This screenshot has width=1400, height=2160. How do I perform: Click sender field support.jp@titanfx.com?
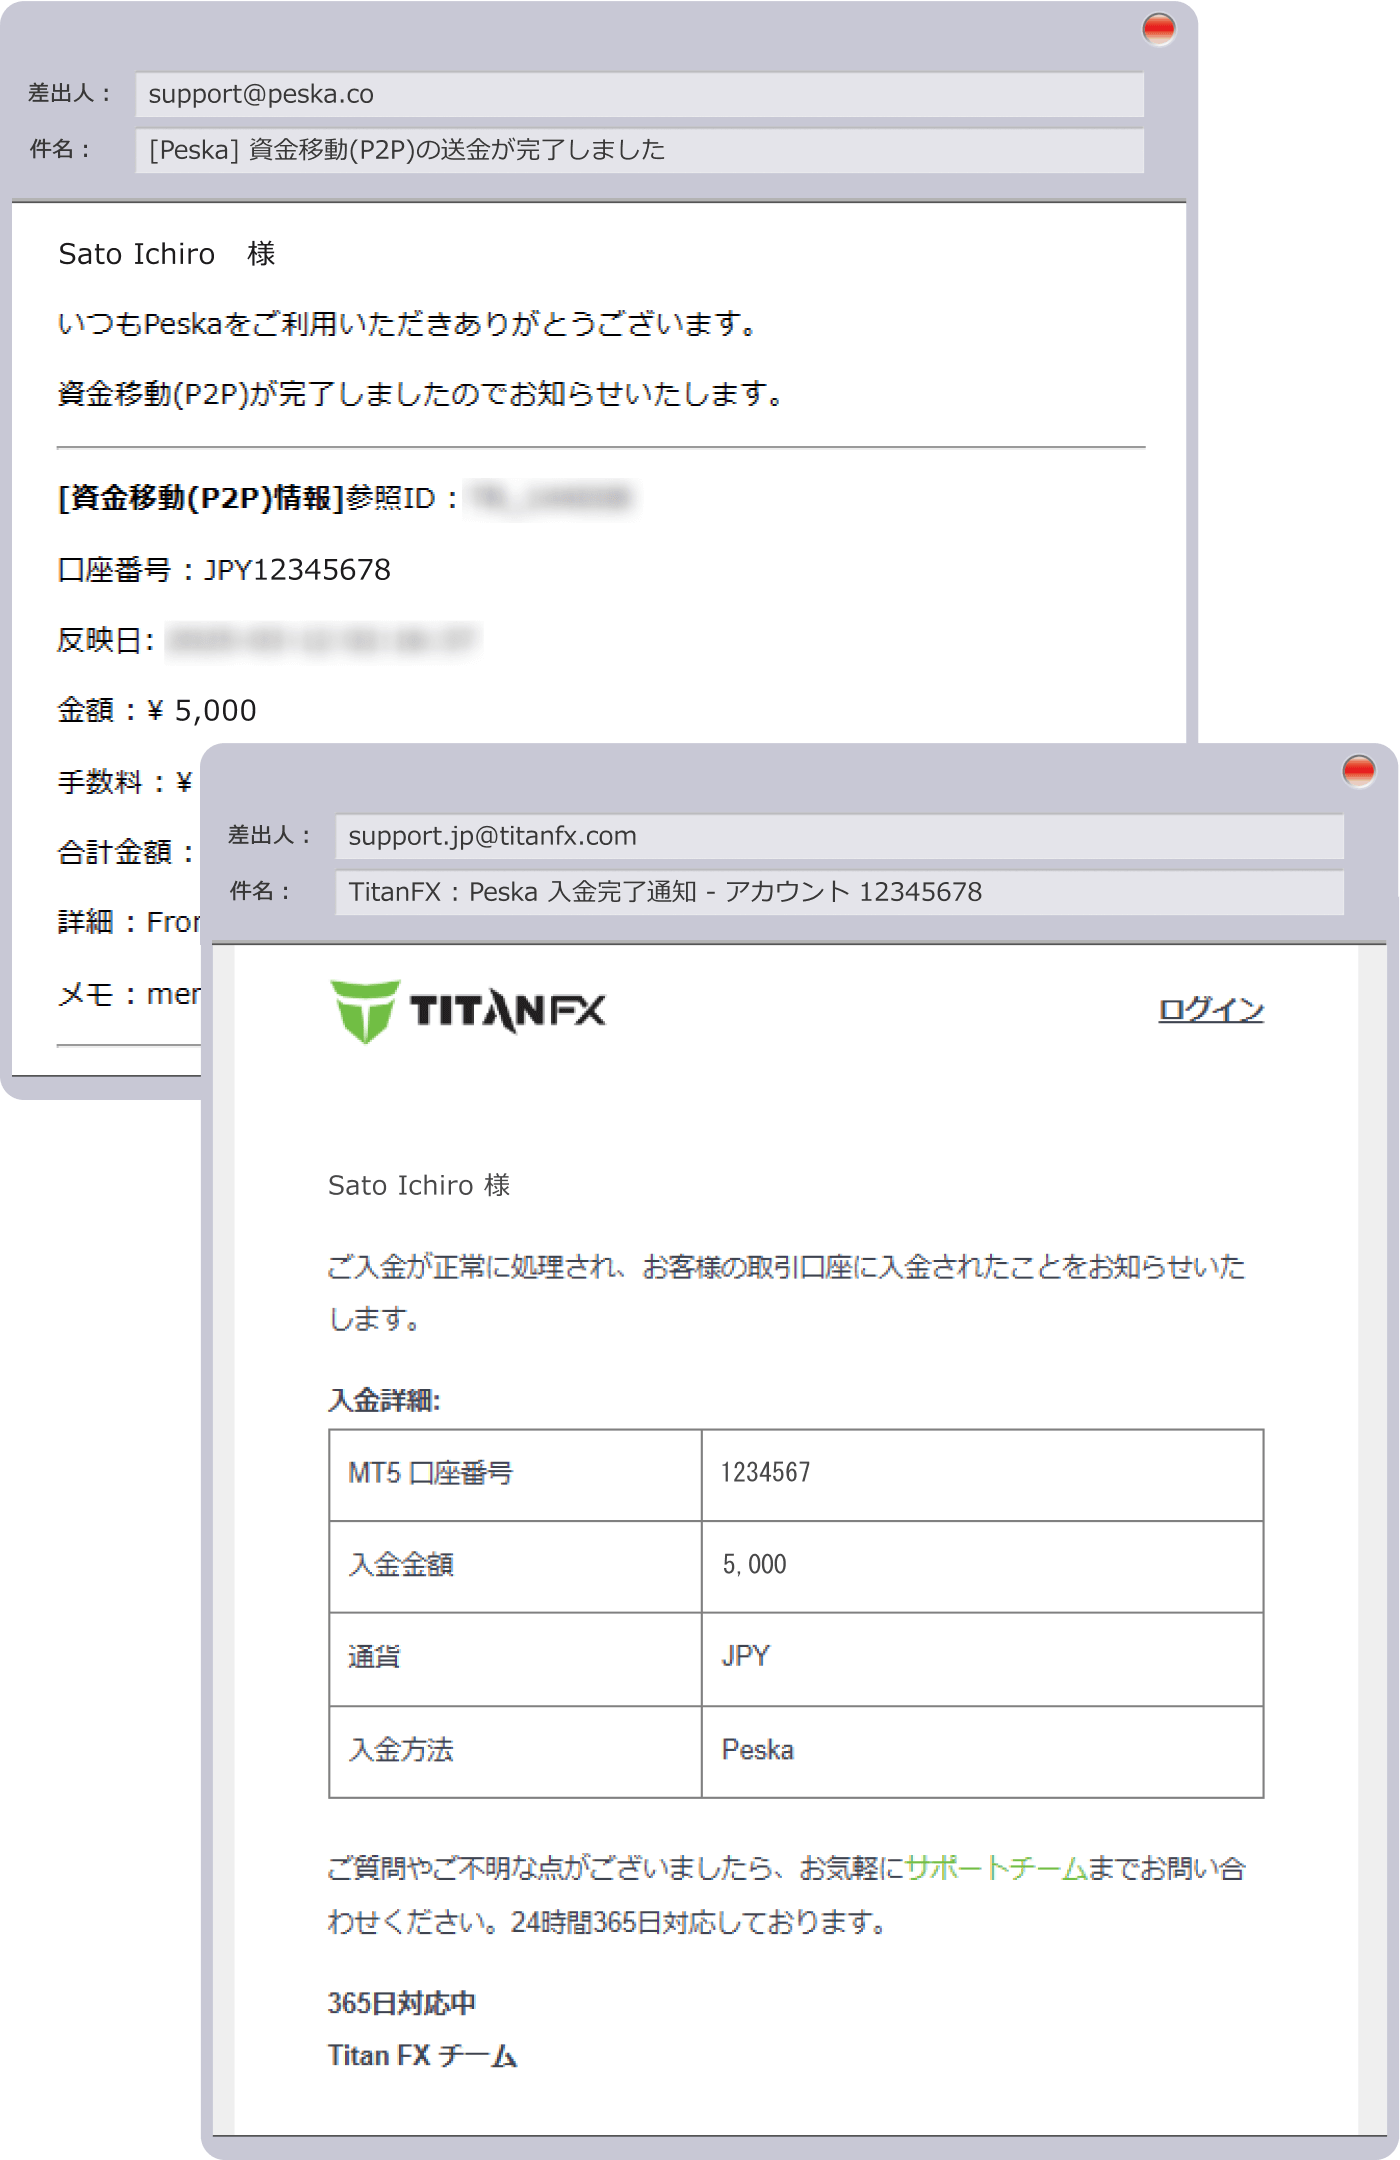coord(839,836)
